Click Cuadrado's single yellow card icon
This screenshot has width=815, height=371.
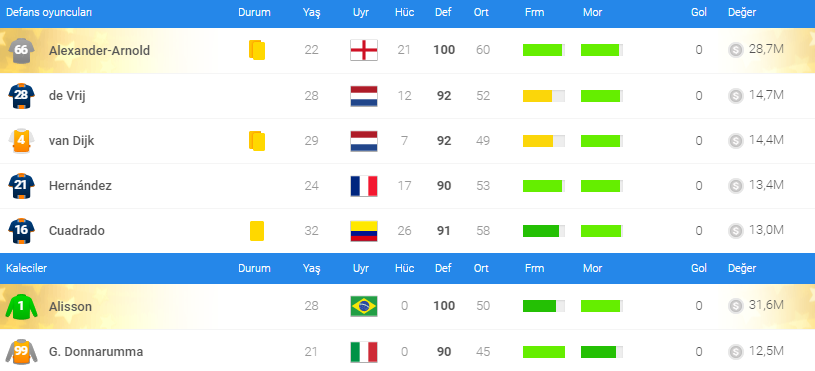[x=257, y=231]
